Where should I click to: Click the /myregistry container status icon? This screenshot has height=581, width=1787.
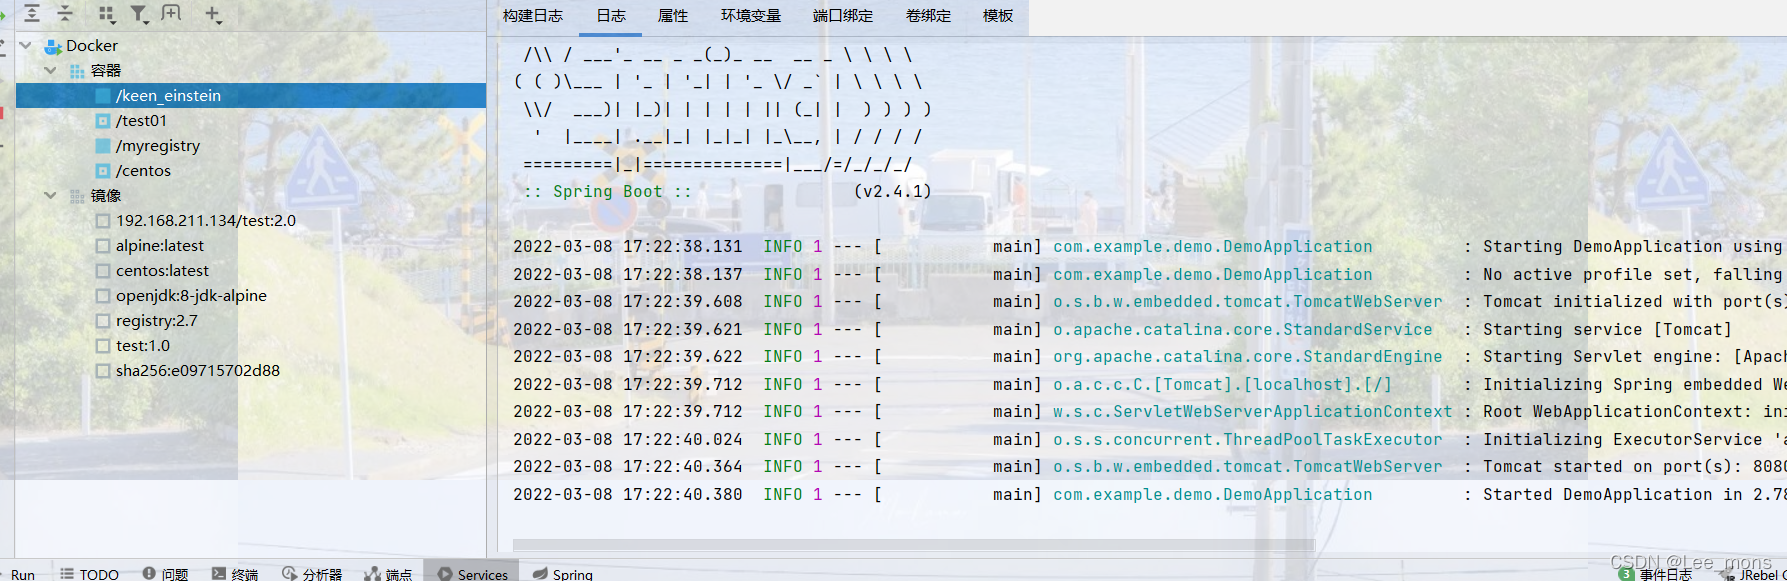[103, 146]
